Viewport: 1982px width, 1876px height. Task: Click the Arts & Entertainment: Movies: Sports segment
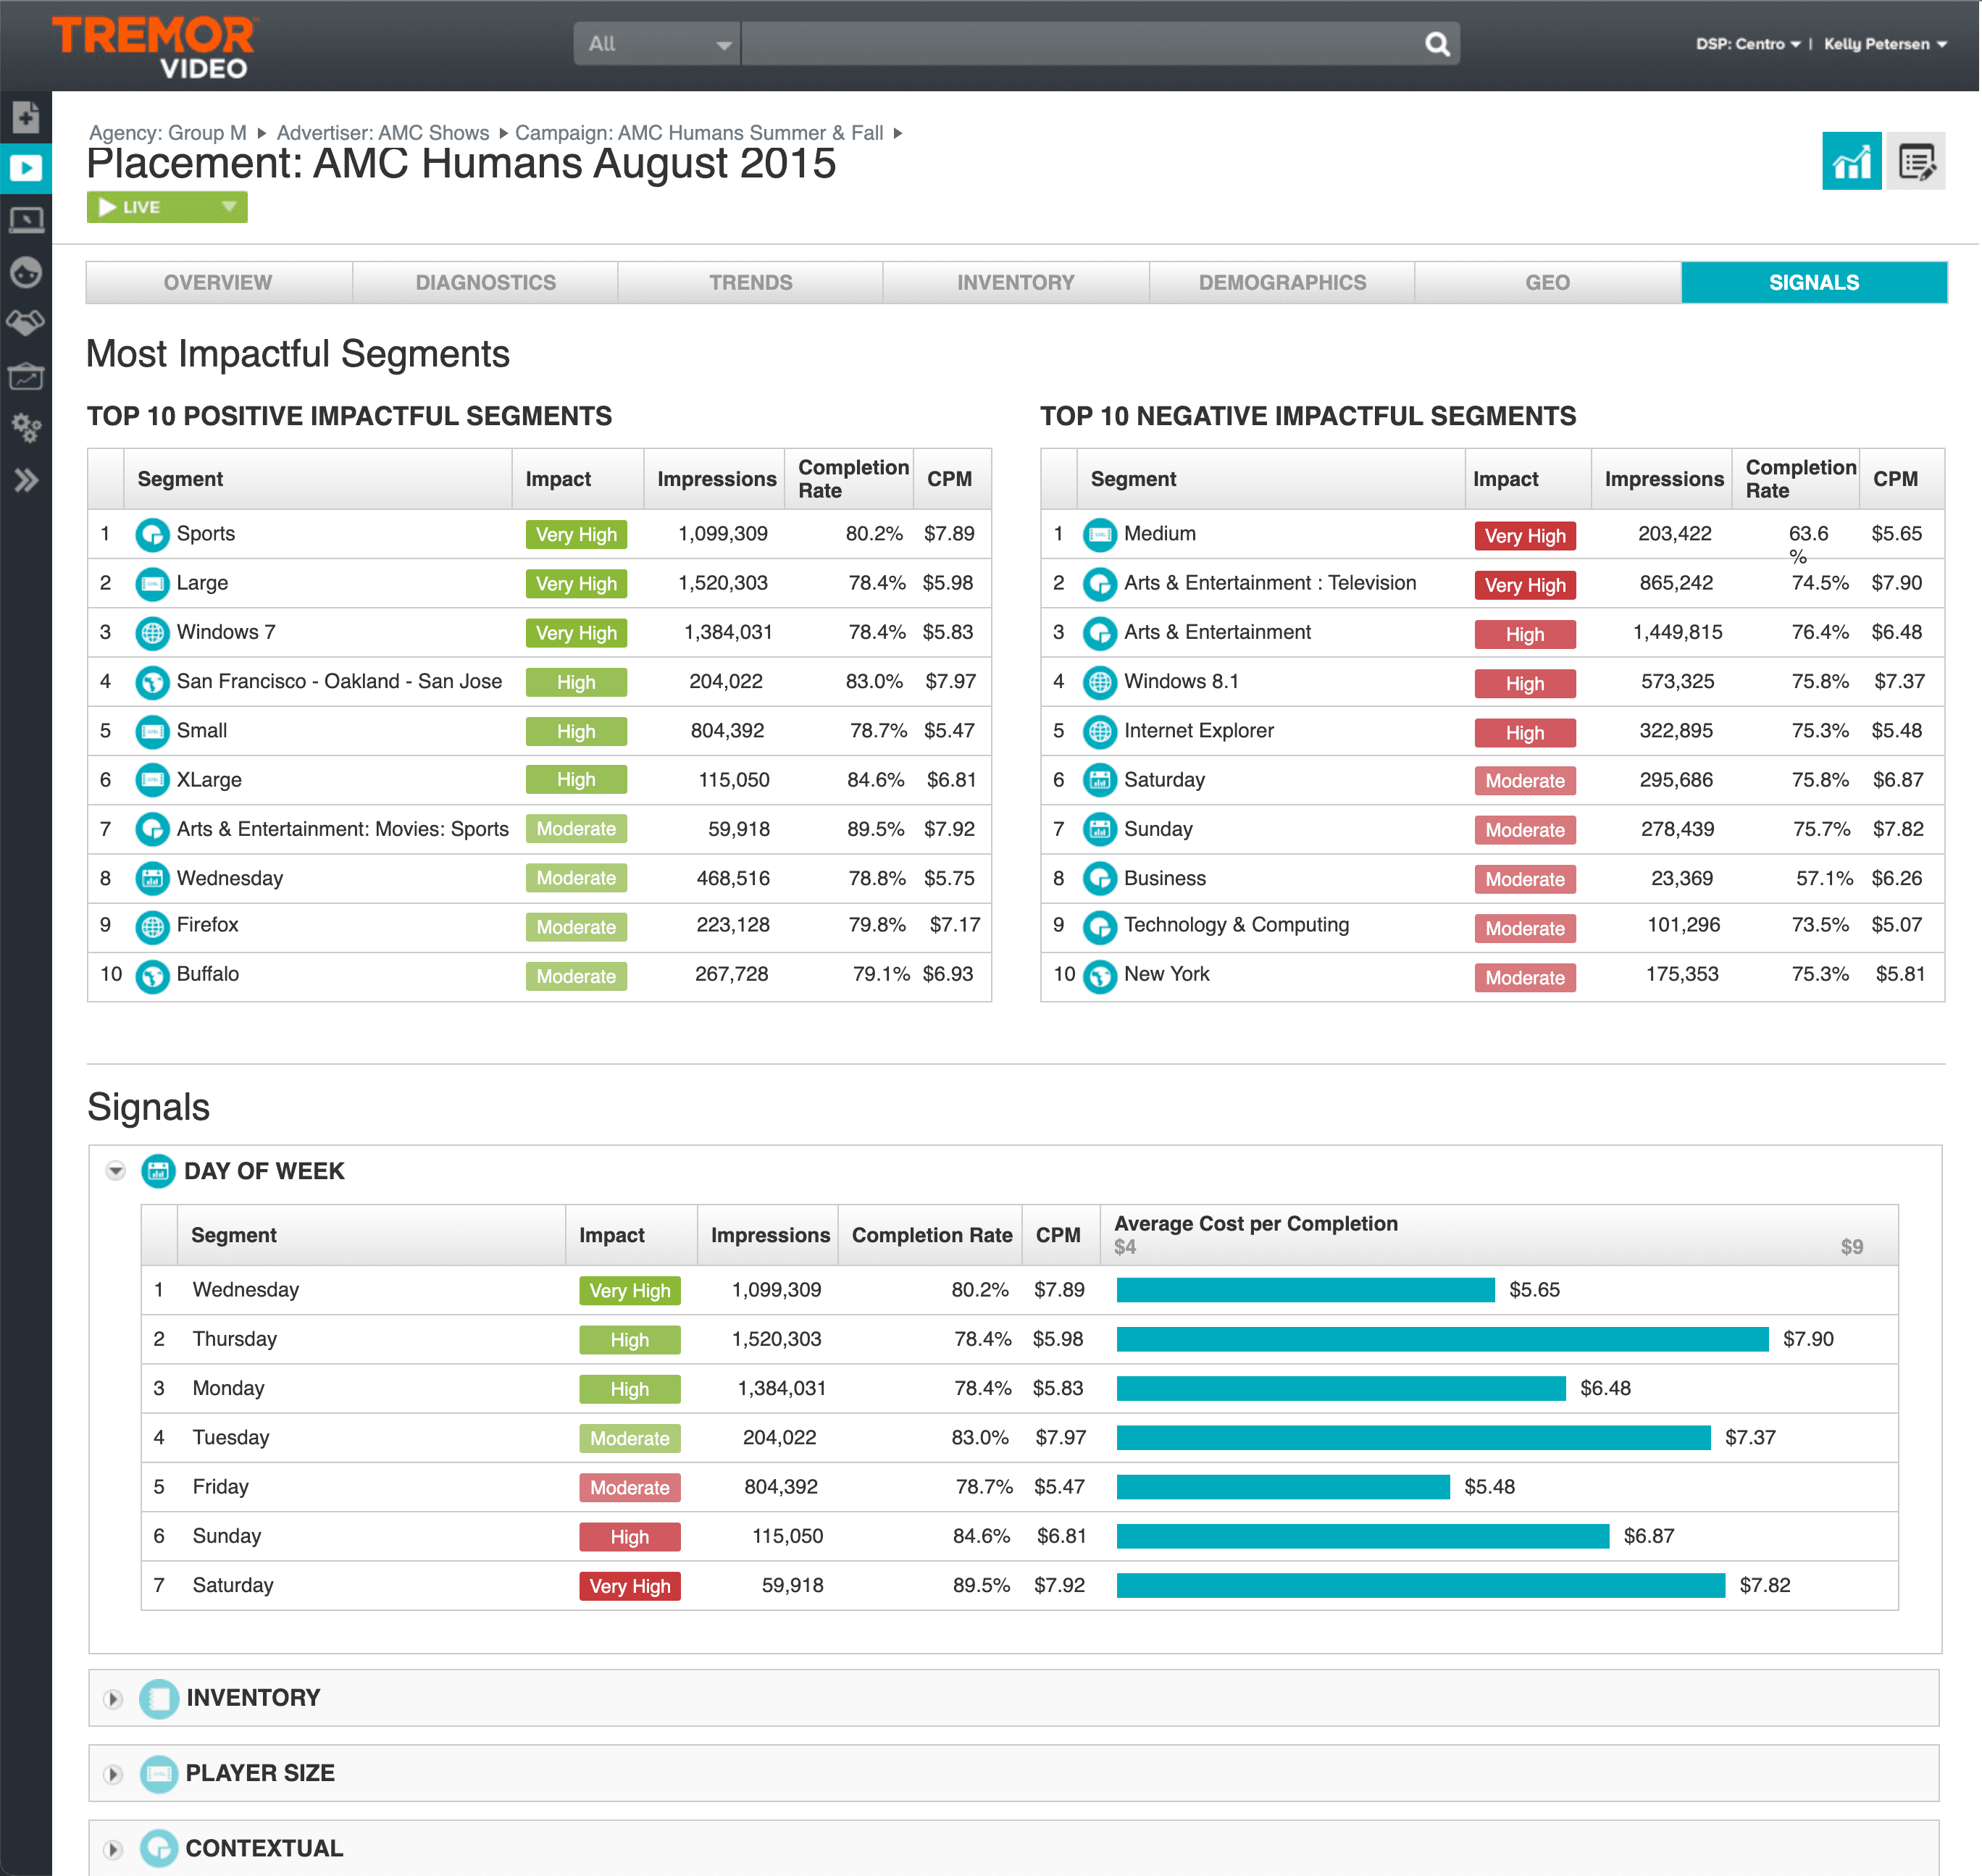coord(343,829)
